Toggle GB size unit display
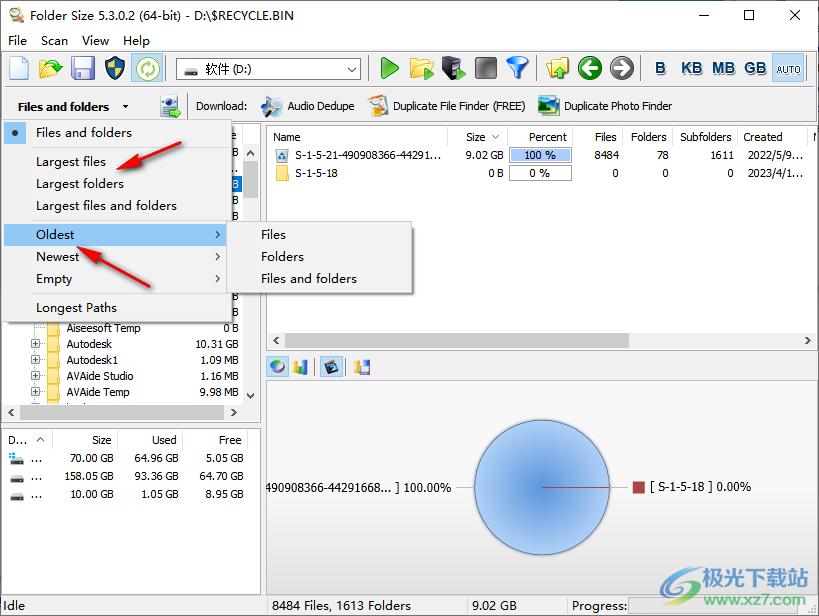819x616 pixels. [x=755, y=68]
